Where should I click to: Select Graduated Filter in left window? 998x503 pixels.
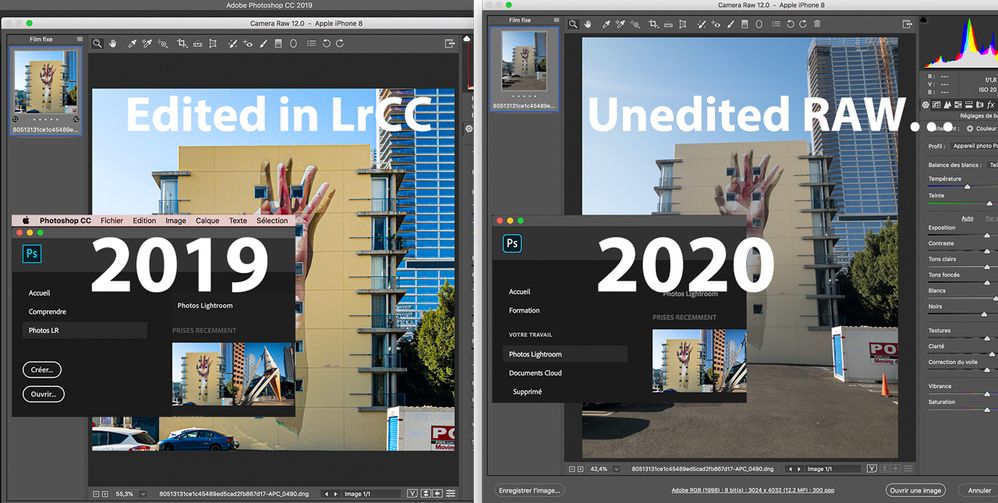point(278,44)
